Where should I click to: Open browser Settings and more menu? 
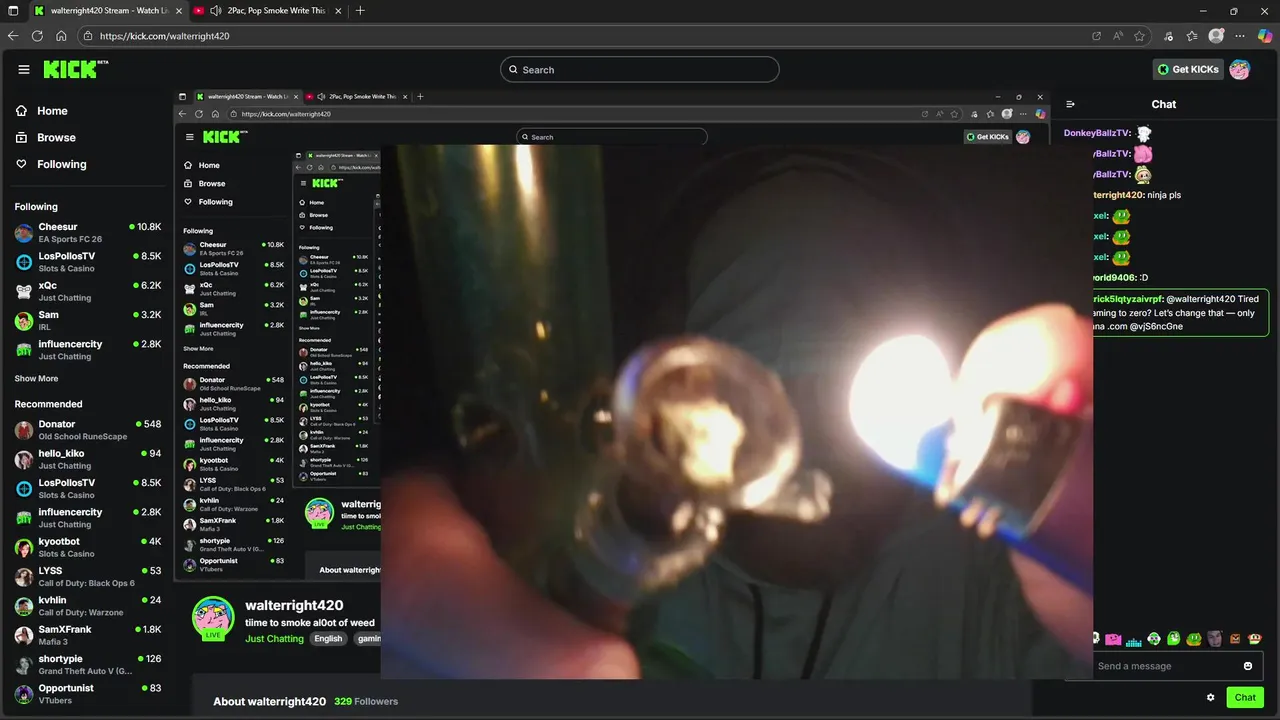pyautogui.click(x=1240, y=36)
